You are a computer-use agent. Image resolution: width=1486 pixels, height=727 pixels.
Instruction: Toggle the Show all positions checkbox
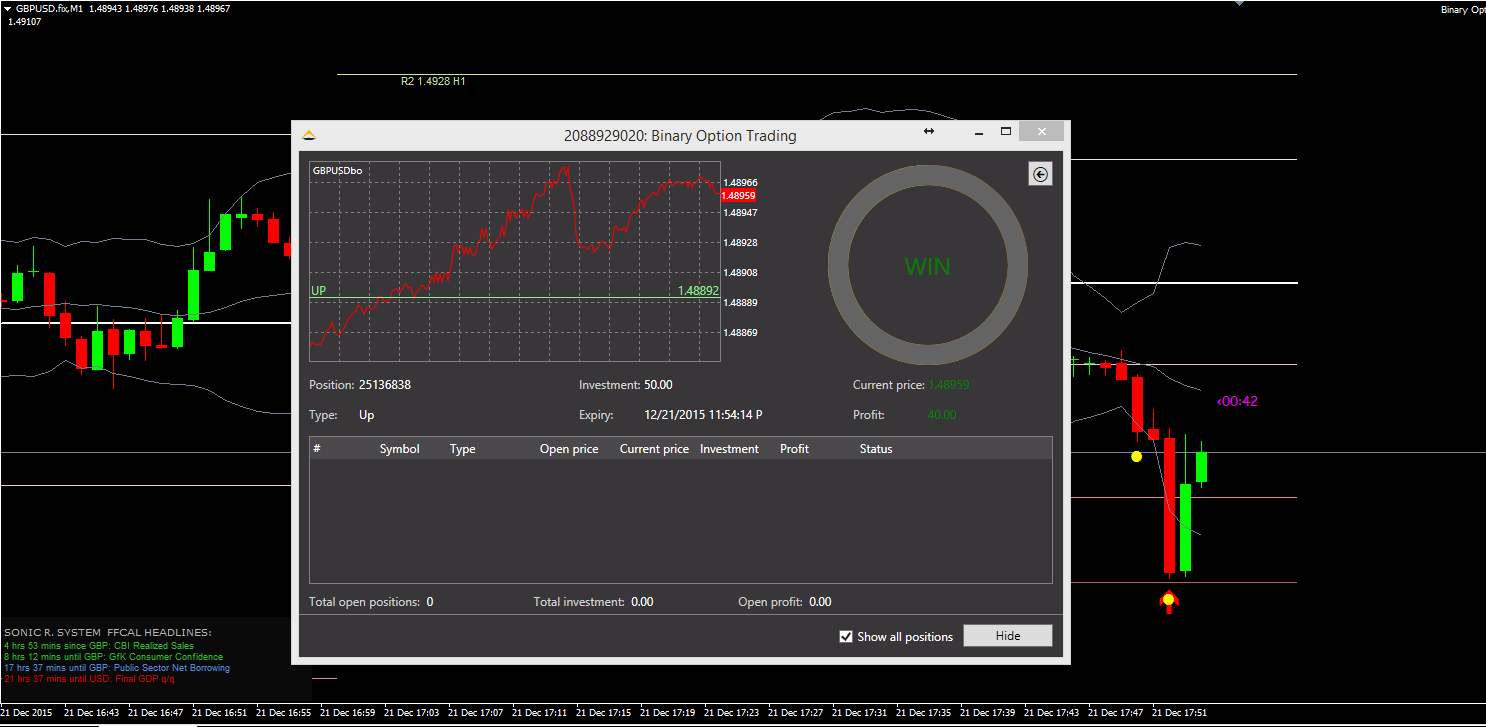pyautogui.click(x=846, y=637)
